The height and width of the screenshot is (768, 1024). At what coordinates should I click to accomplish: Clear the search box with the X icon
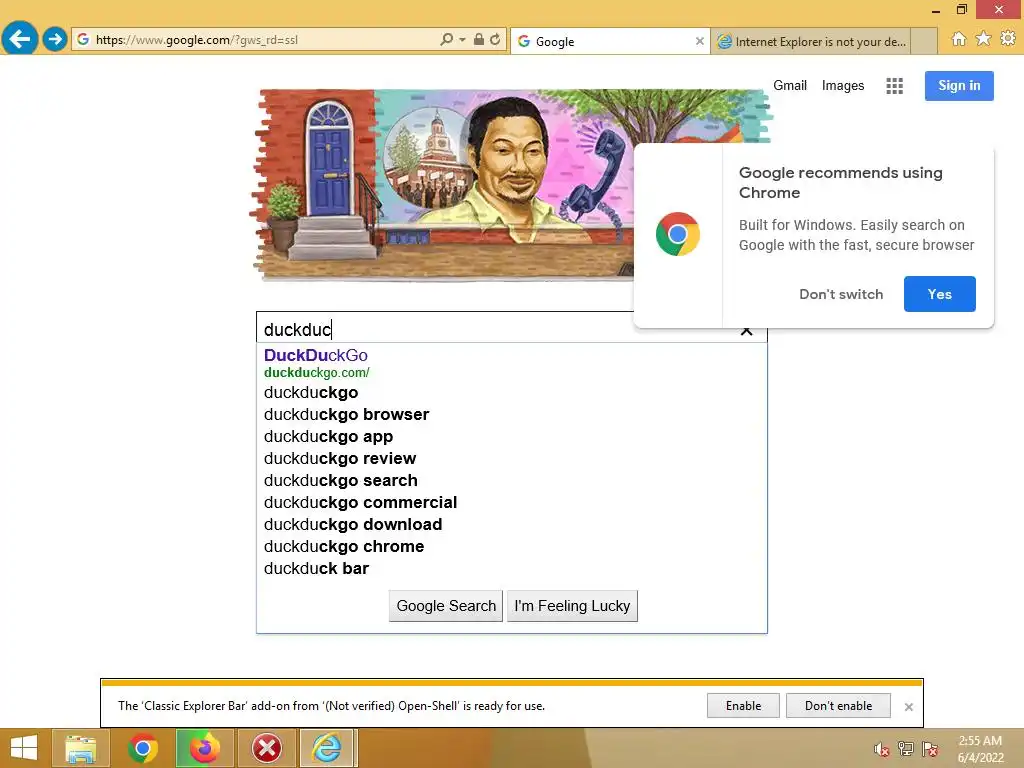click(x=746, y=332)
